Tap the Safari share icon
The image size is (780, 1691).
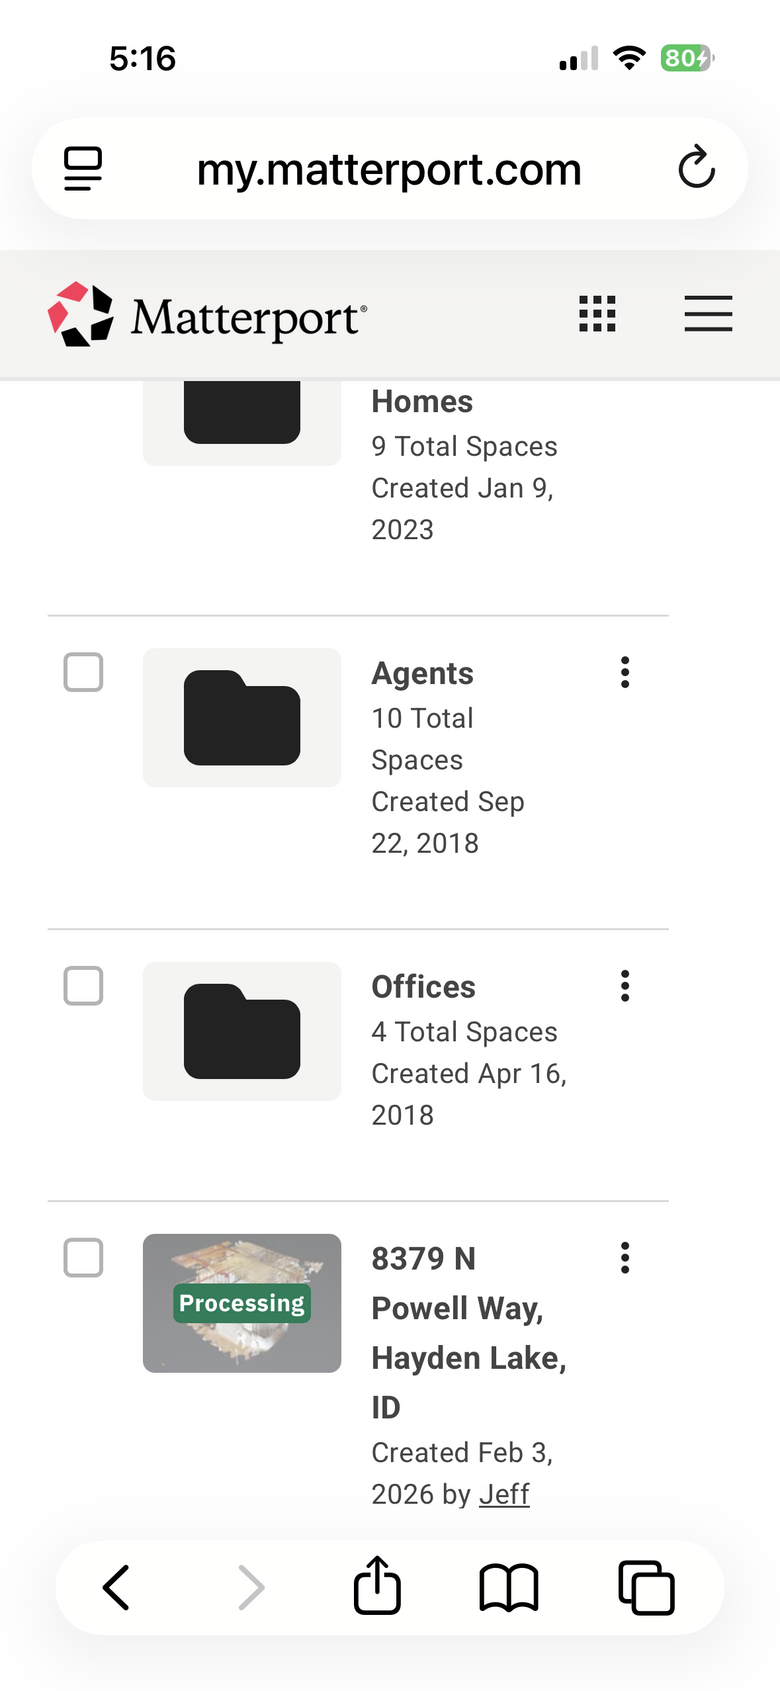[x=377, y=1586]
